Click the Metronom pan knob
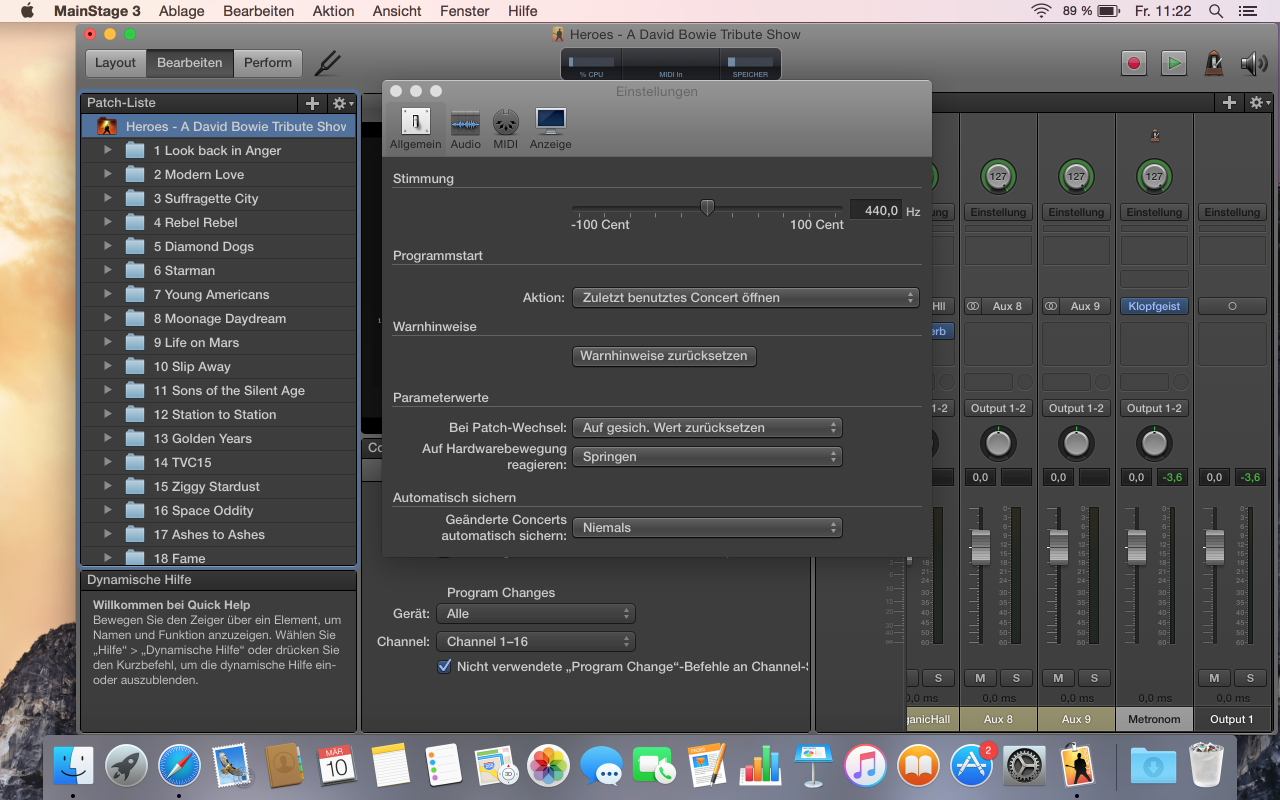Image resolution: width=1280 pixels, height=800 pixels. click(1154, 443)
